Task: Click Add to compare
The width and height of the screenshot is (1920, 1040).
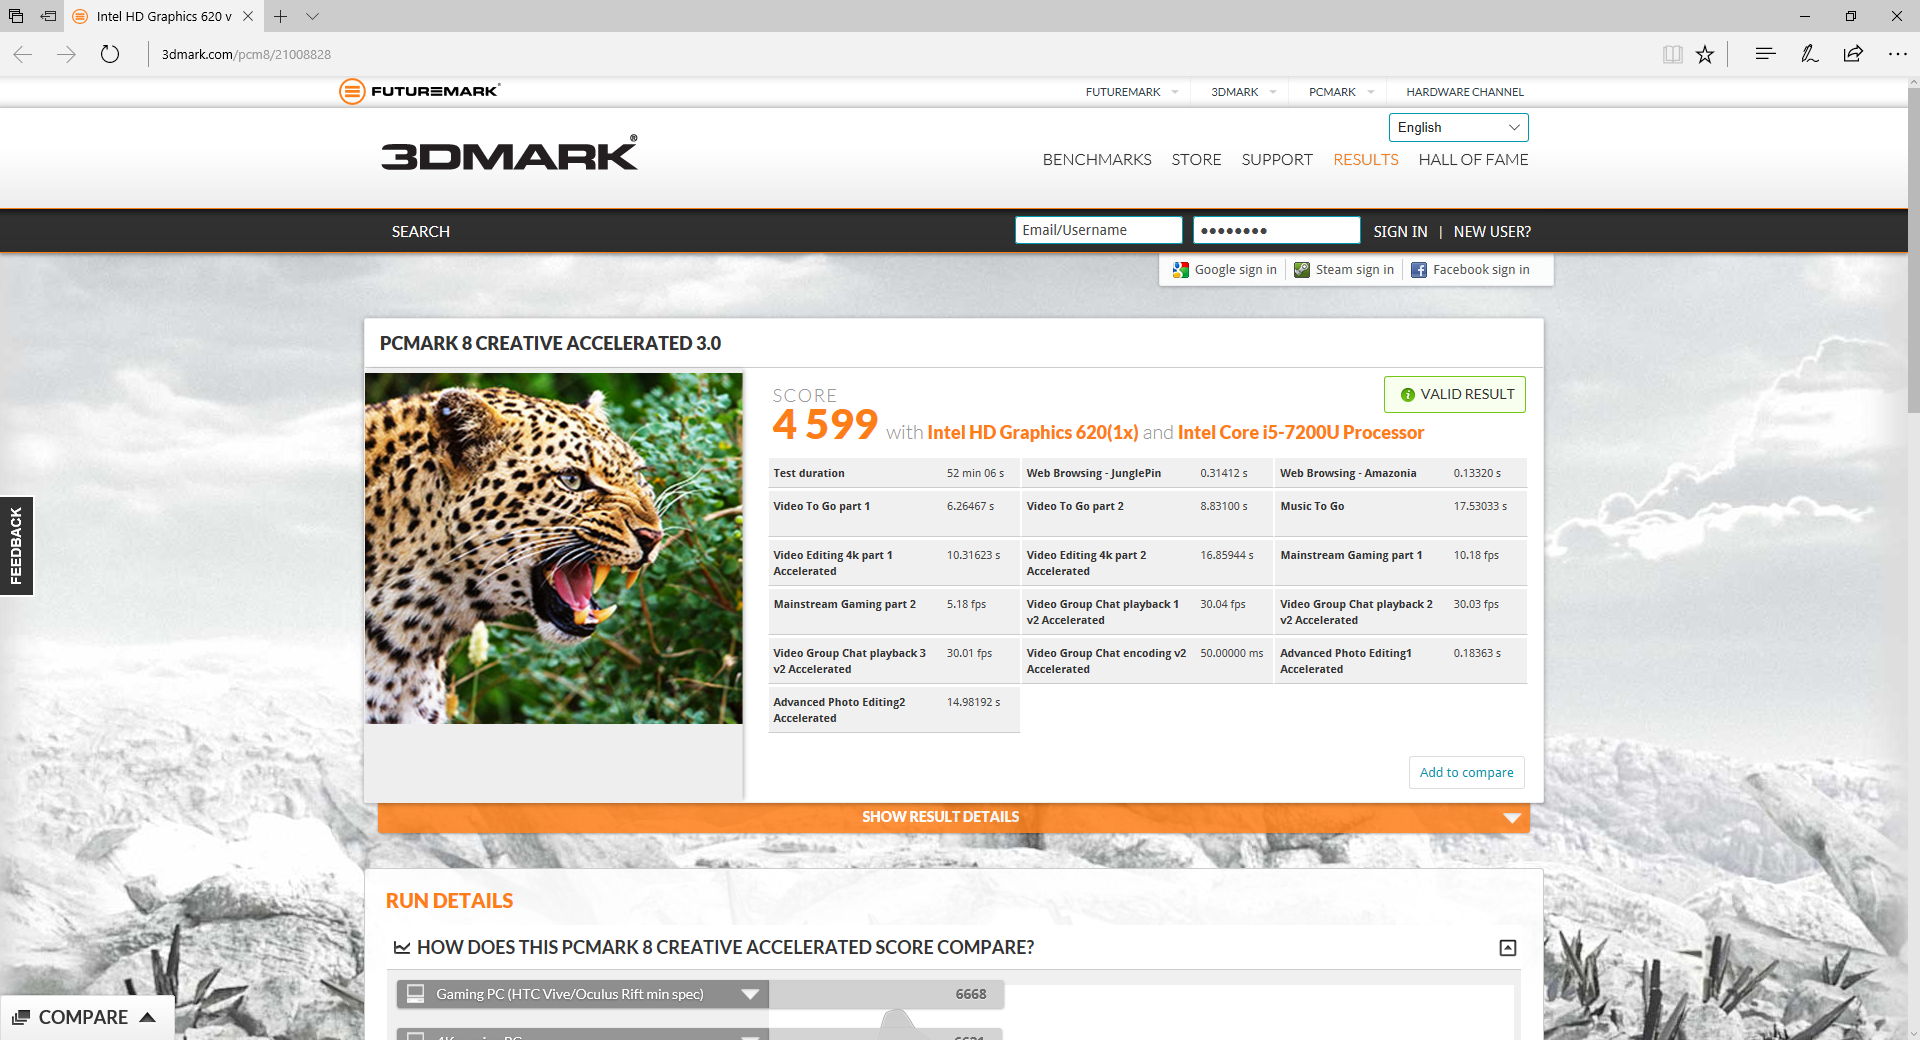Action: (1466, 772)
